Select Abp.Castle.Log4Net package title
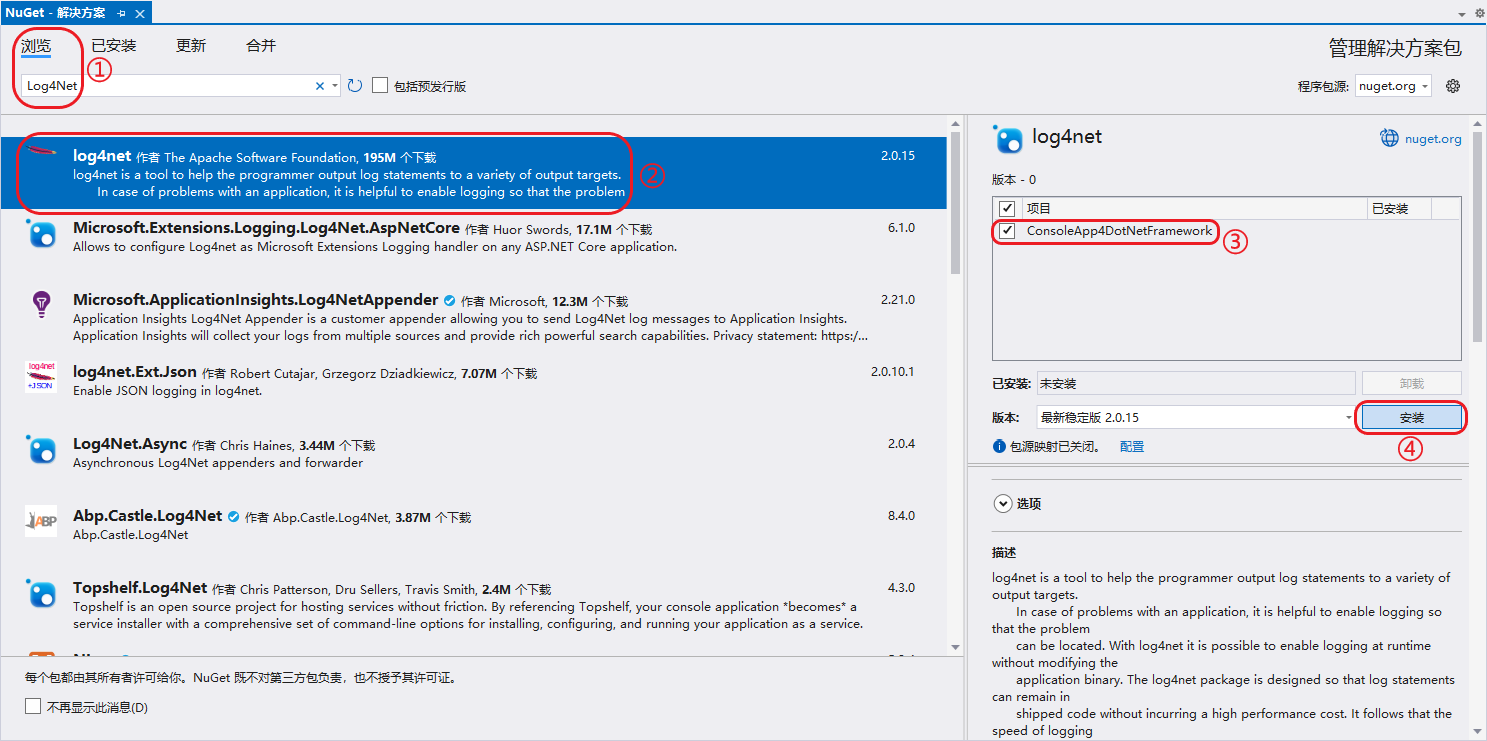 (x=148, y=516)
